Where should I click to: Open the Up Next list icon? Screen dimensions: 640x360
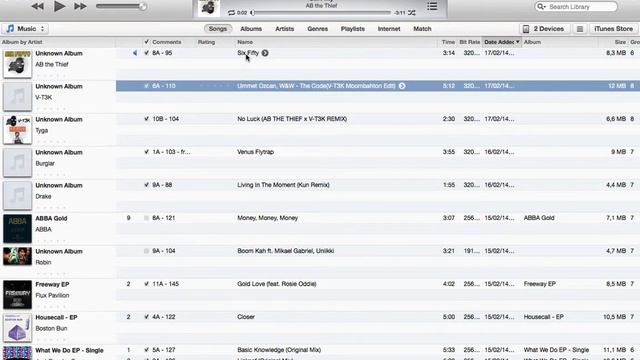pos(432,6)
